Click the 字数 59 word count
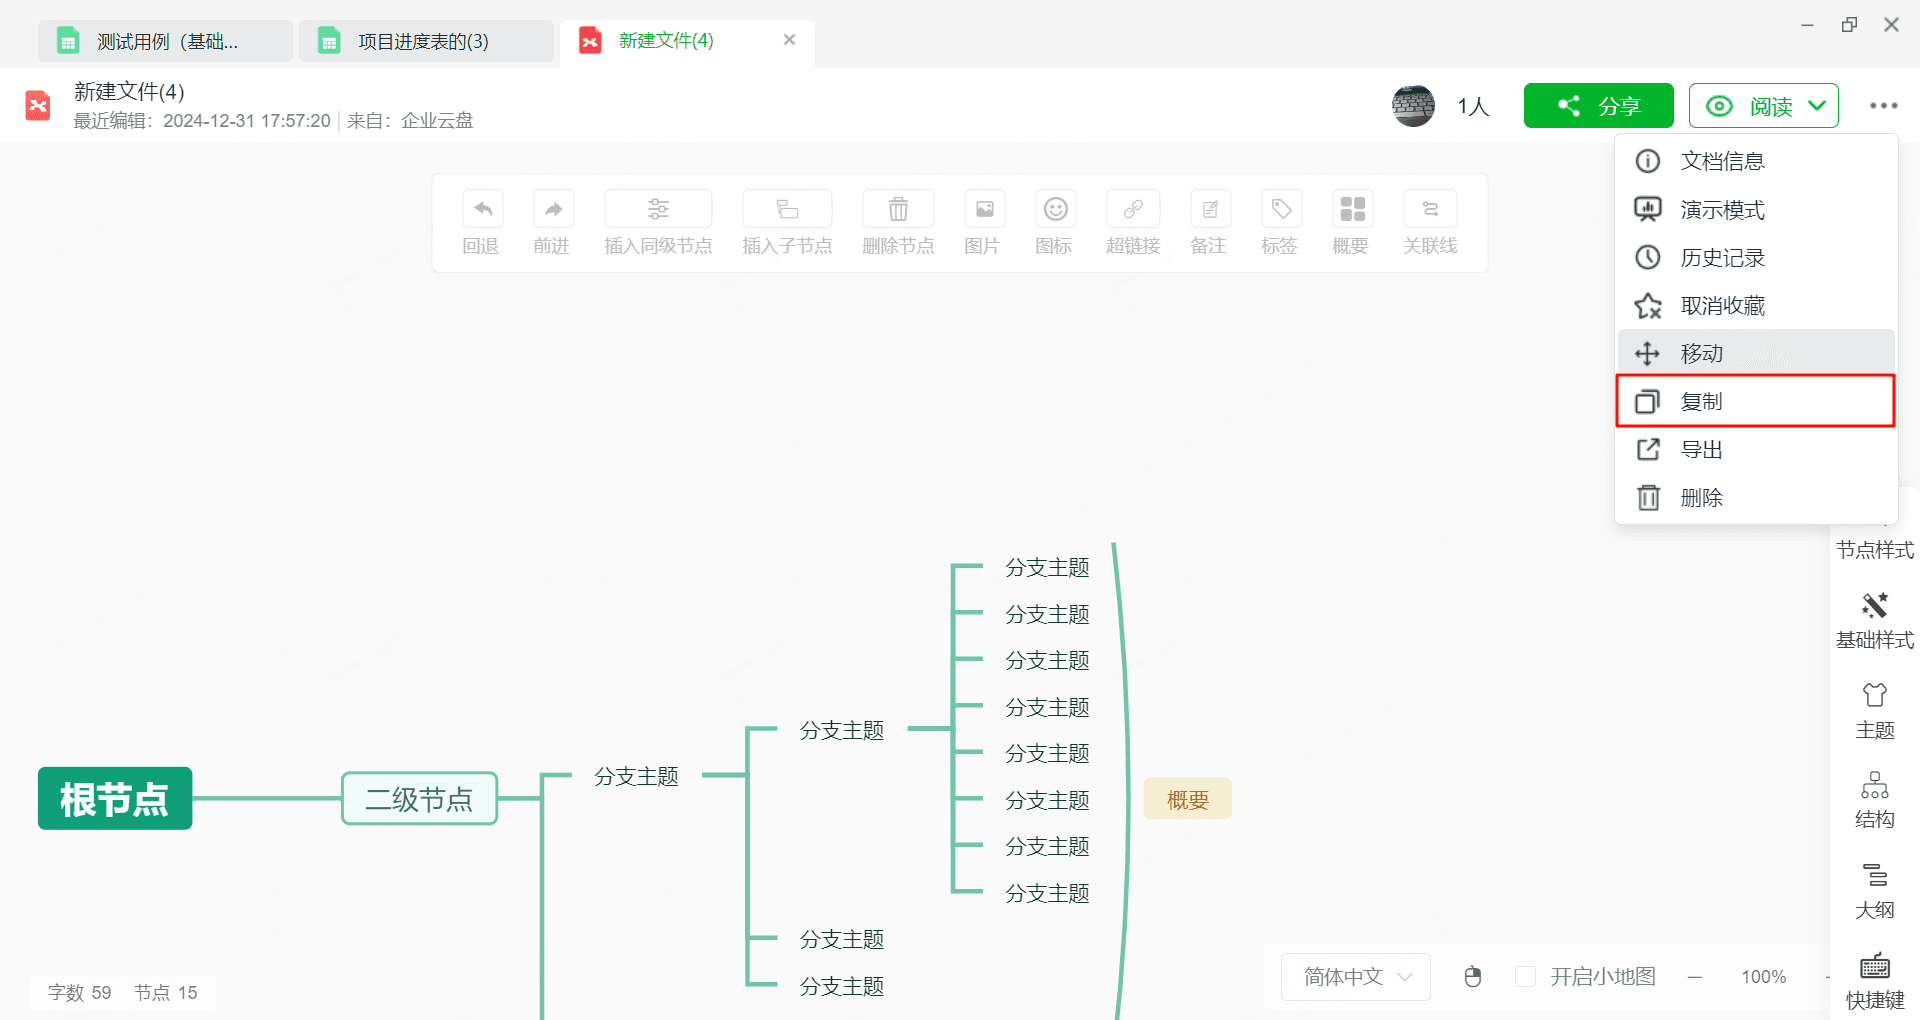The width and height of the screenshot is (1920, 1020). (x=79, y=992)
